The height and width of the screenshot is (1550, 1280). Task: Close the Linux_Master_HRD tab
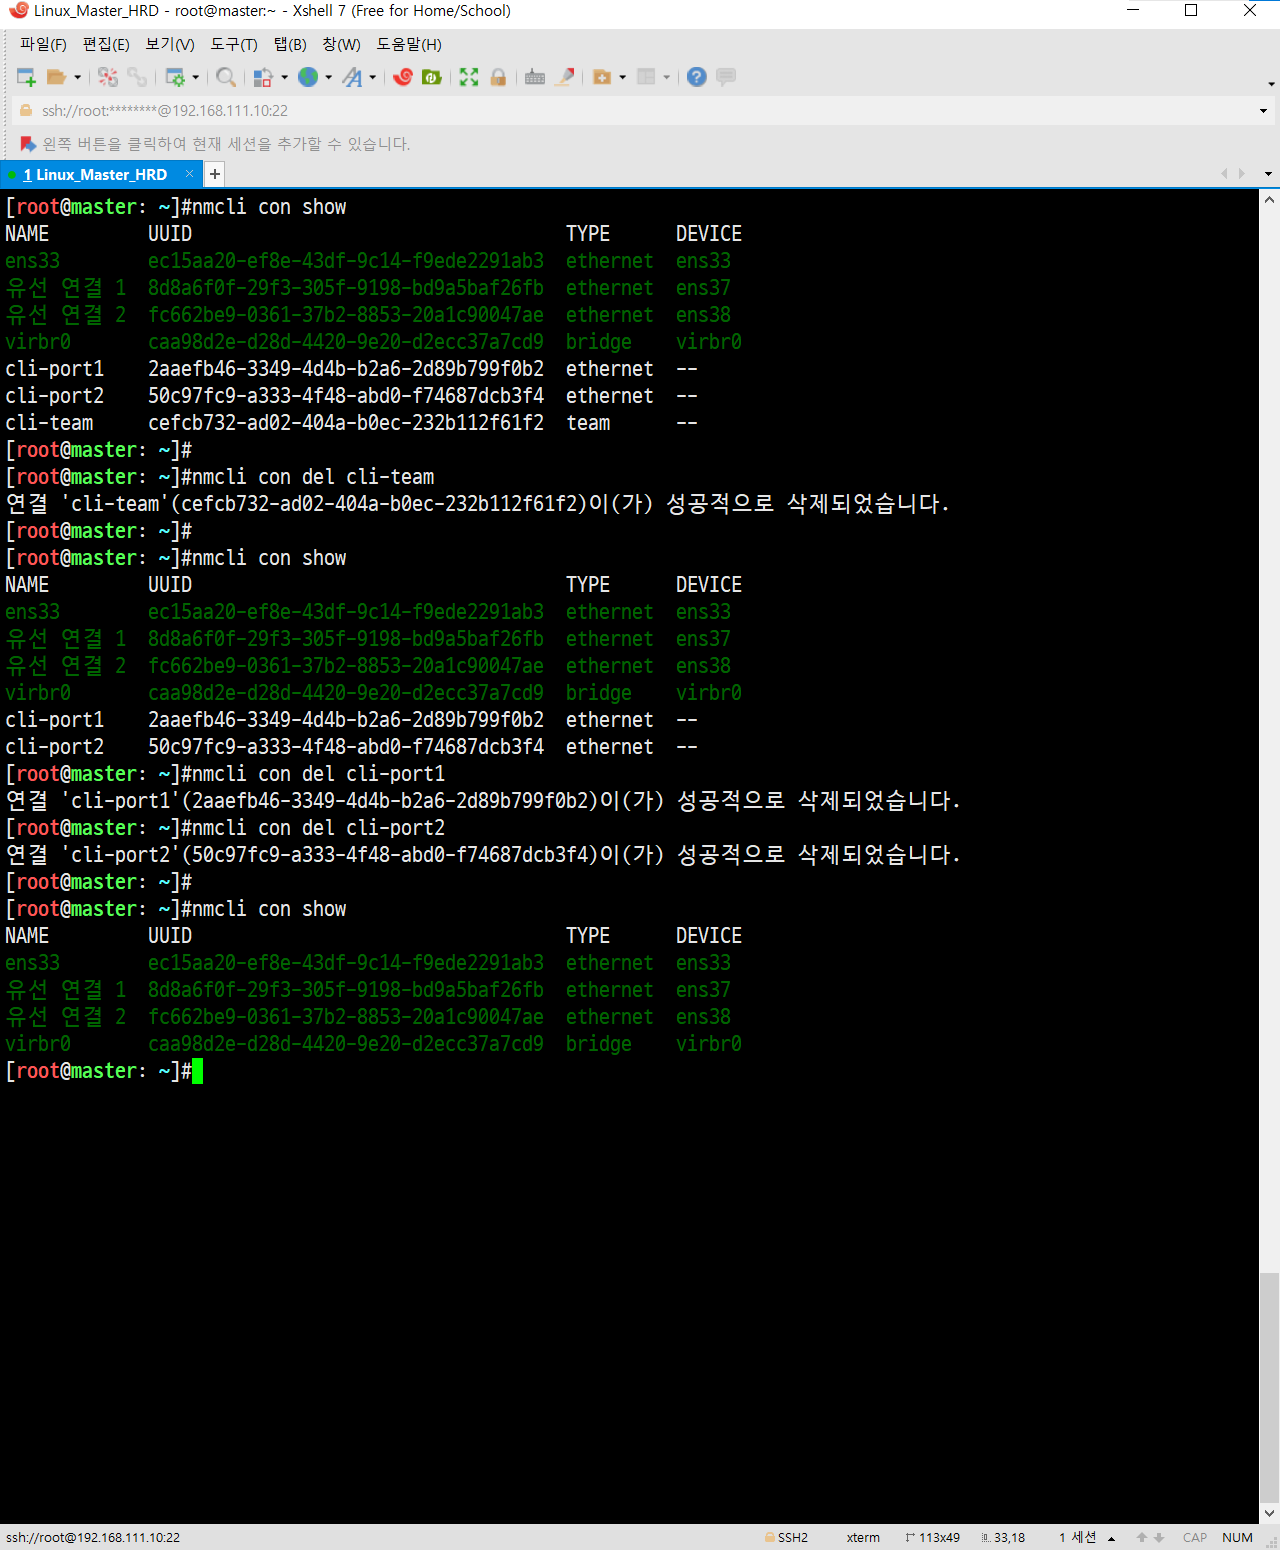[x=189, y=174]
